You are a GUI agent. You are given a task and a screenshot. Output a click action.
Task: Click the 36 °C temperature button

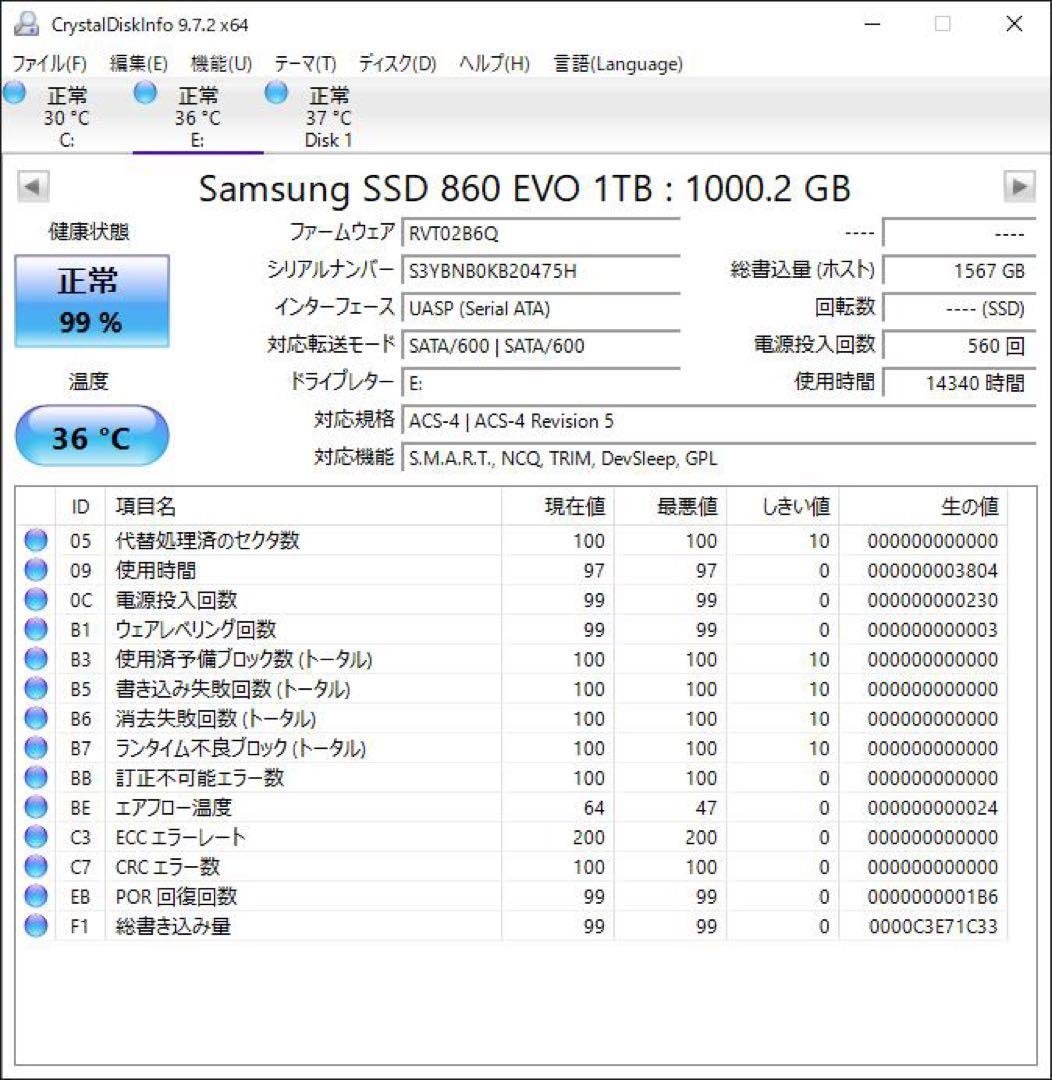click(92, 436)
